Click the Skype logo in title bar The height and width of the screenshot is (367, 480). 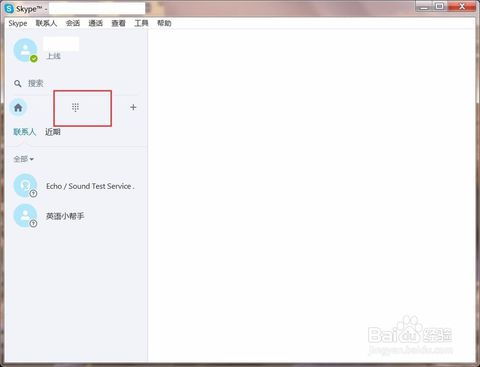pyautogui.click(x=9, y=9)
